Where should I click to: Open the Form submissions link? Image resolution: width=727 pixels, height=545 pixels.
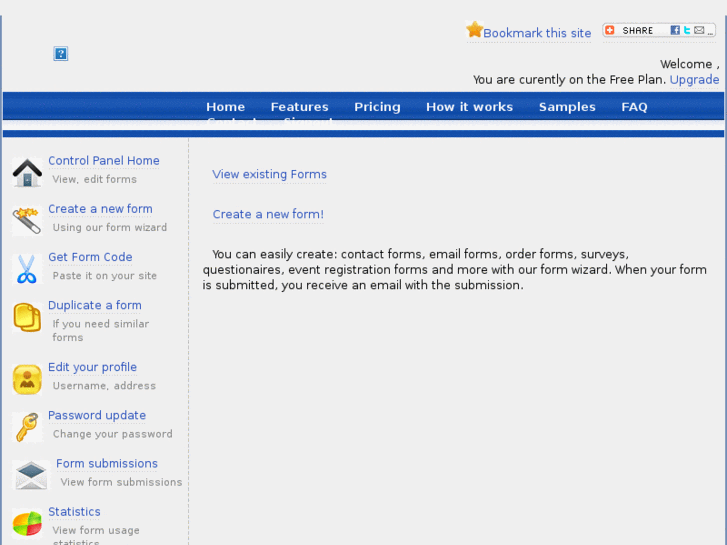pos(107,463)
